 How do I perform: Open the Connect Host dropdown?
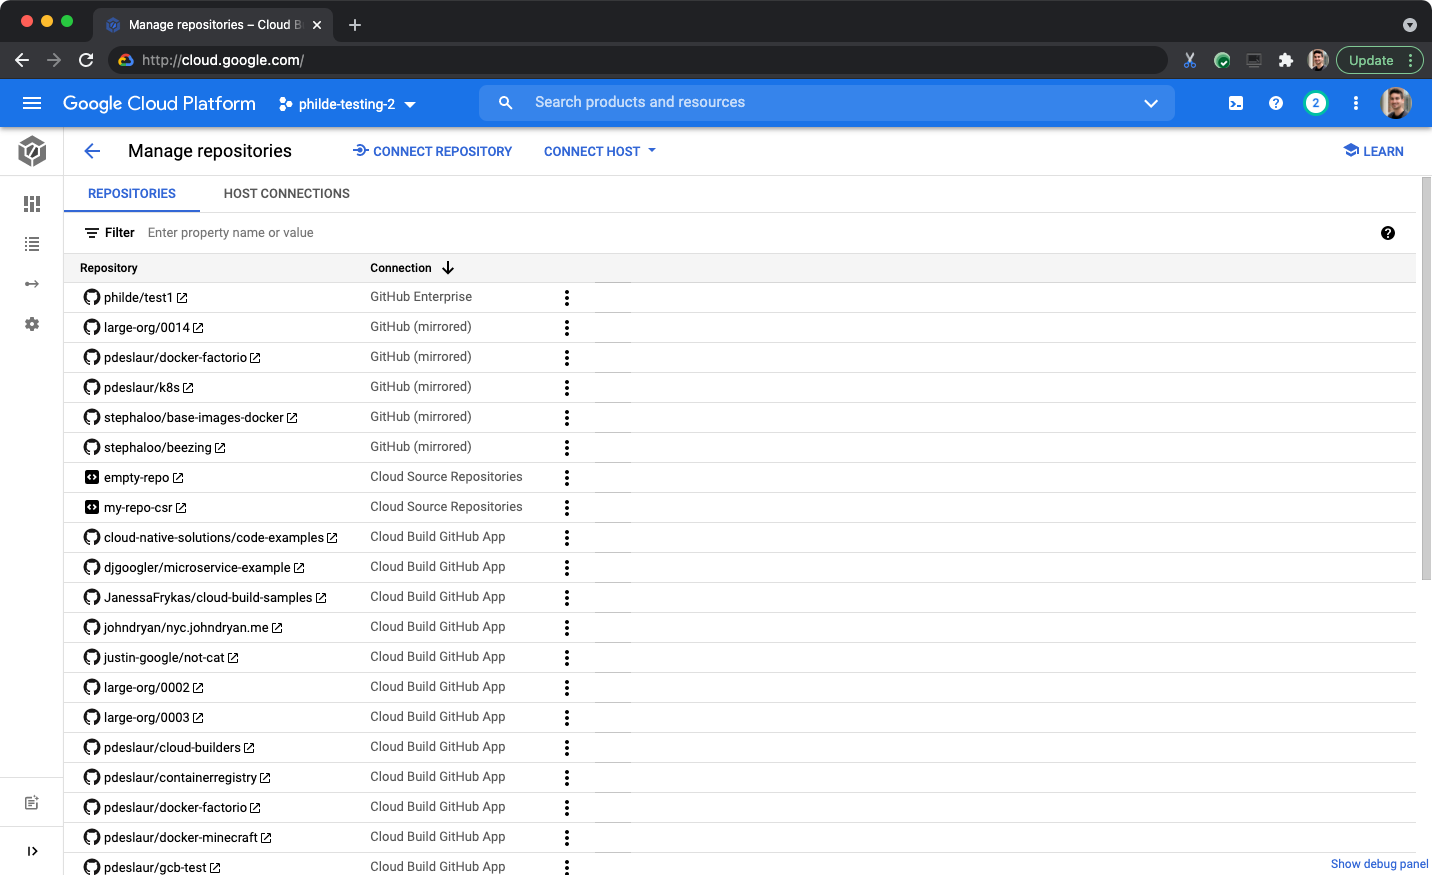(600, 151)
